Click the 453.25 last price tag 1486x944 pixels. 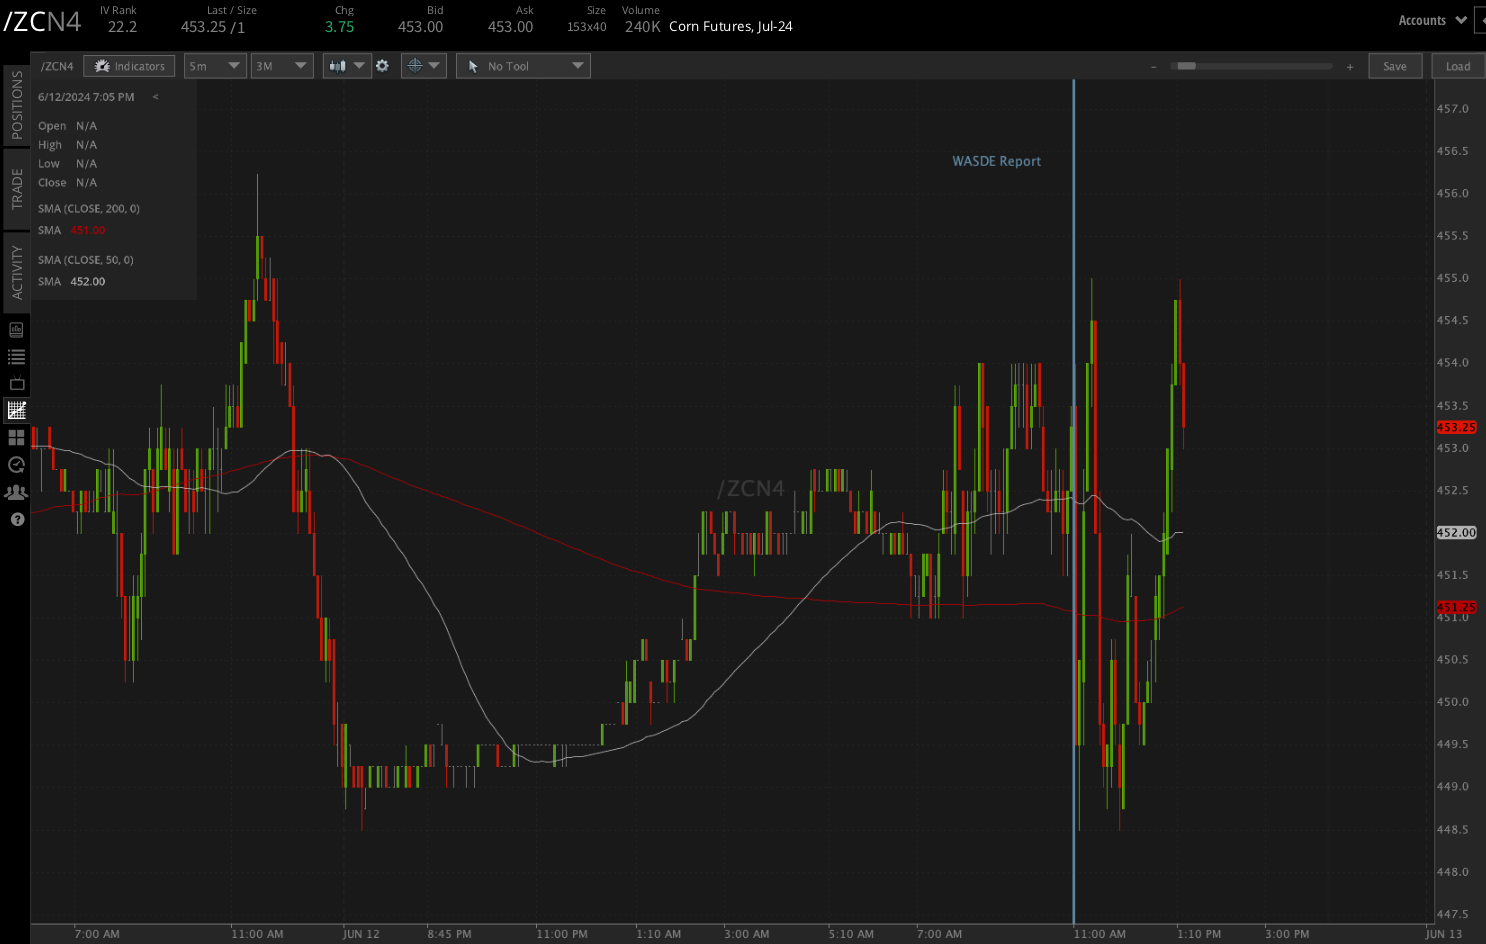(1456, 427)
